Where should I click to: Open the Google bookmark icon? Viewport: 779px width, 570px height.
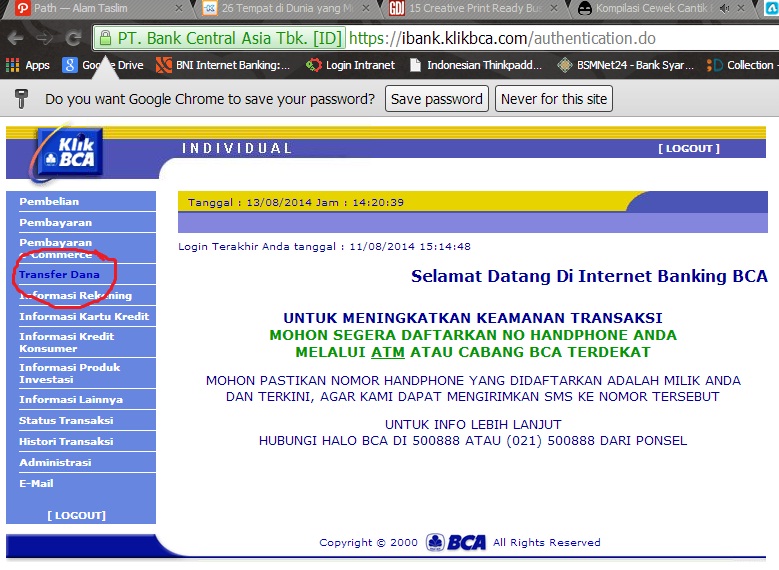pyautogui.click(x=70, y=65)
